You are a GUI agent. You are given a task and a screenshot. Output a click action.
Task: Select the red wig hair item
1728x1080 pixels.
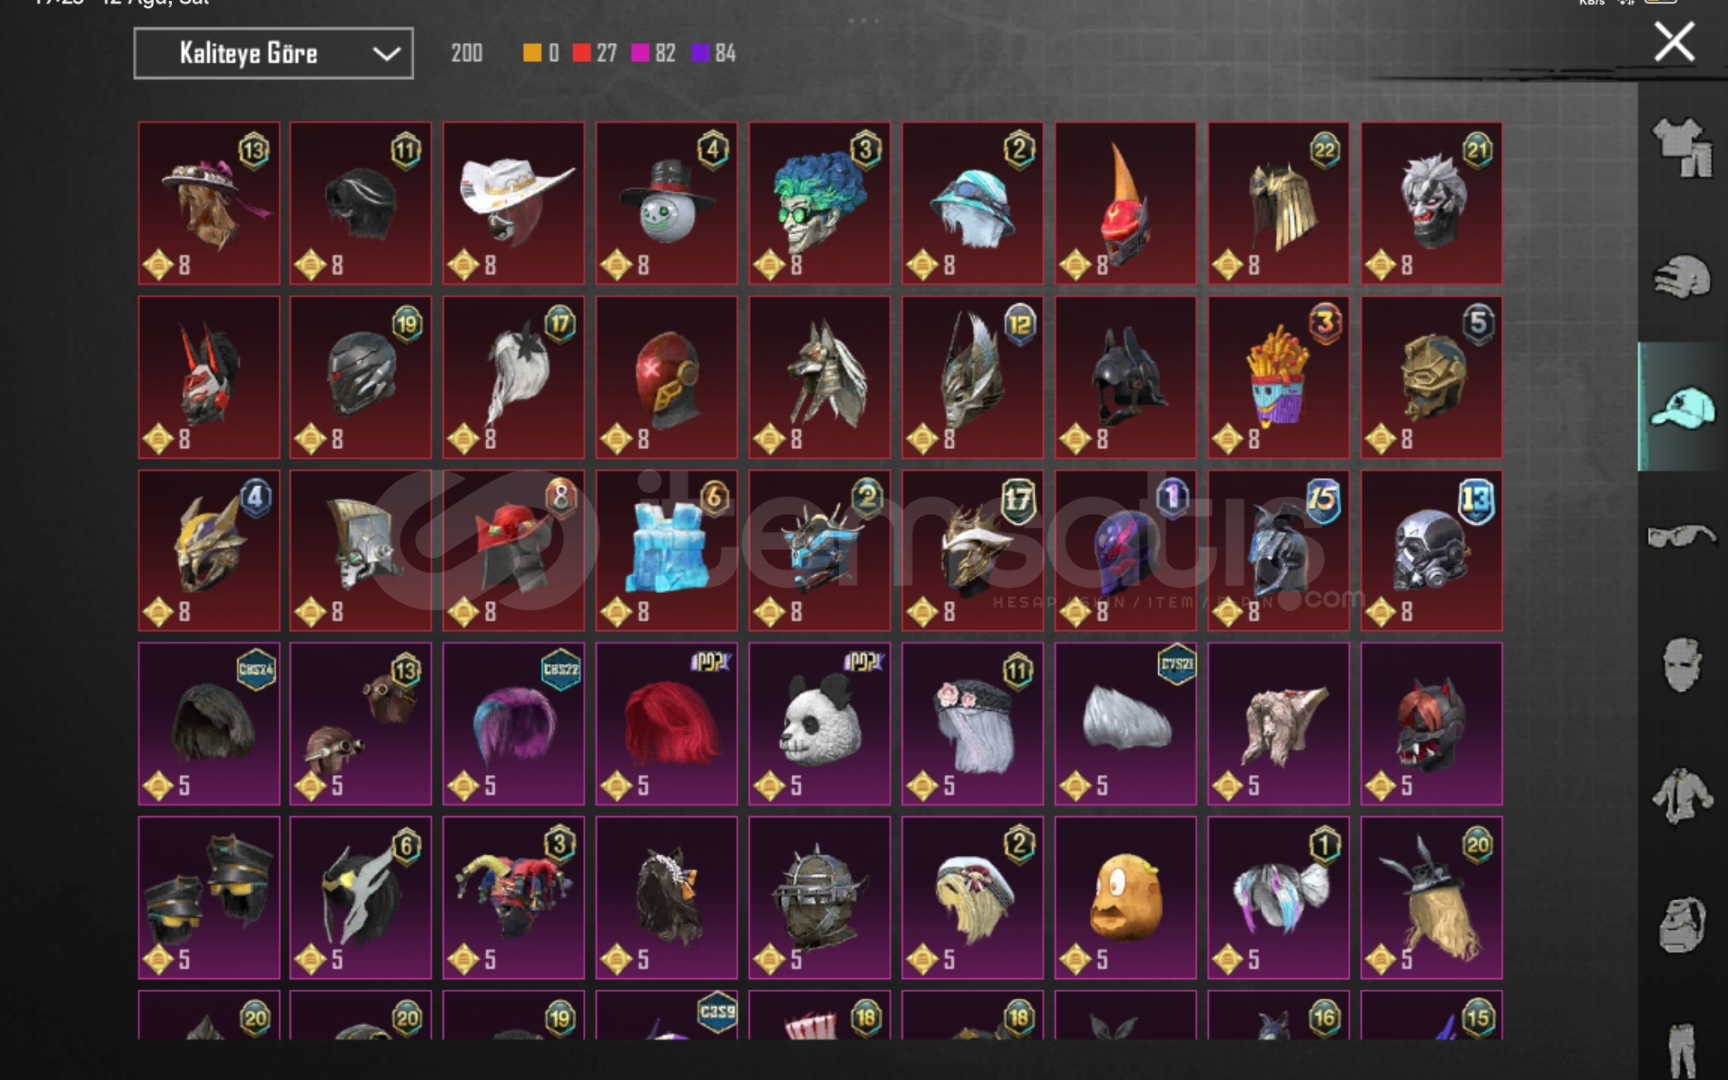point(667,724)
